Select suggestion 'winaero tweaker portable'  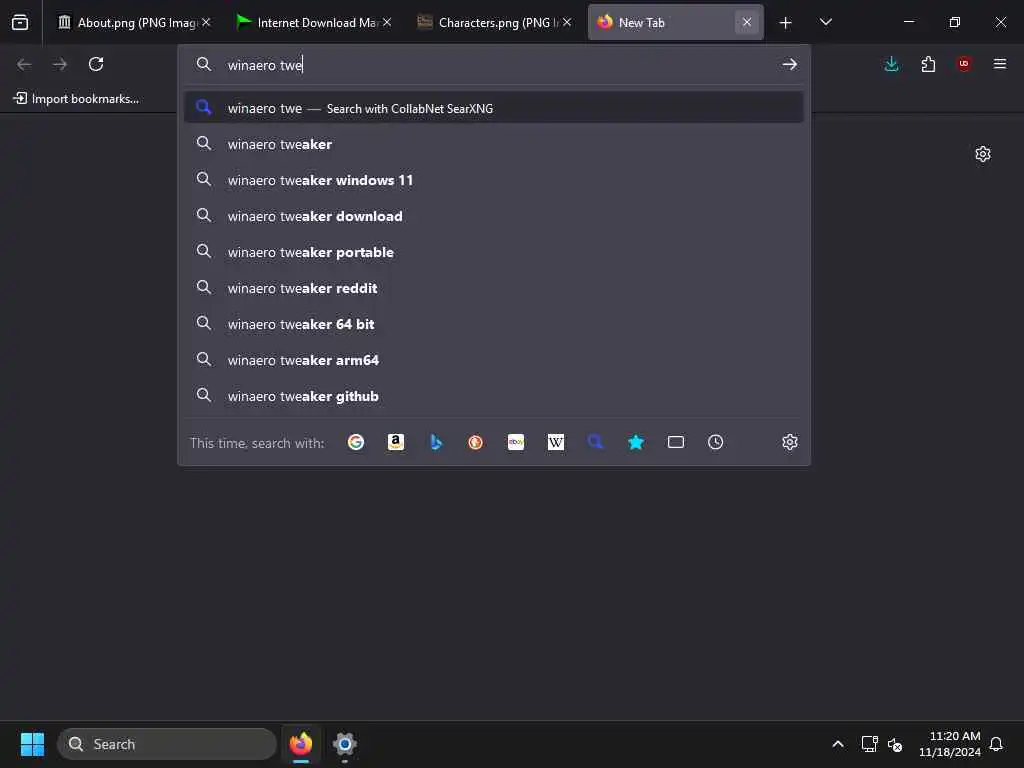pos(494,252)
